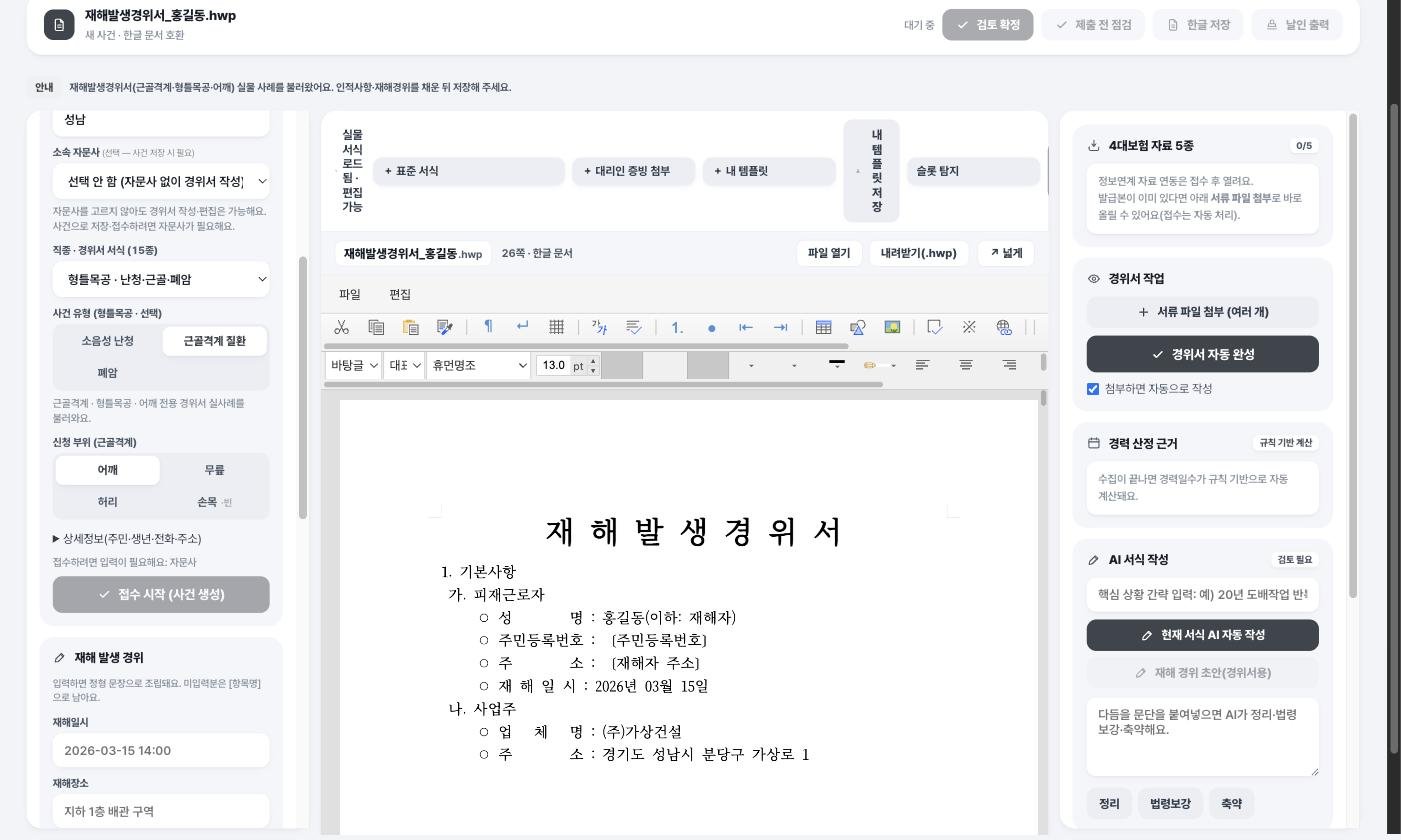Click the decrease indent icon

pyautogui.click(x=746, y=327)
